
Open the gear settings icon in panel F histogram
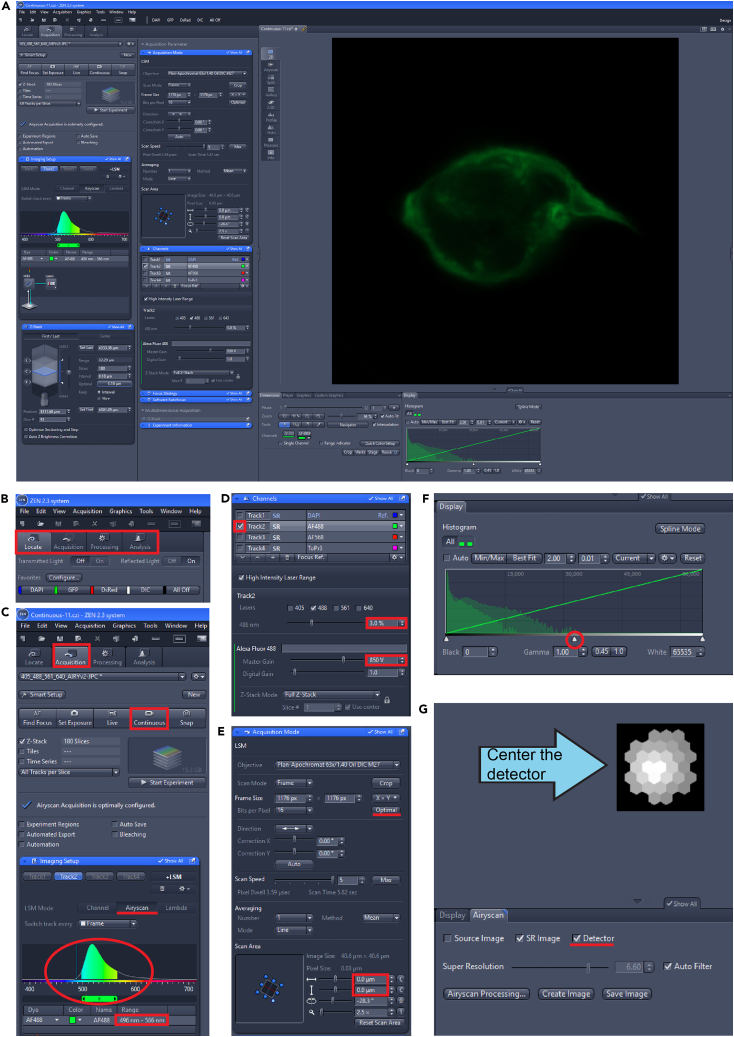point(666,558)
